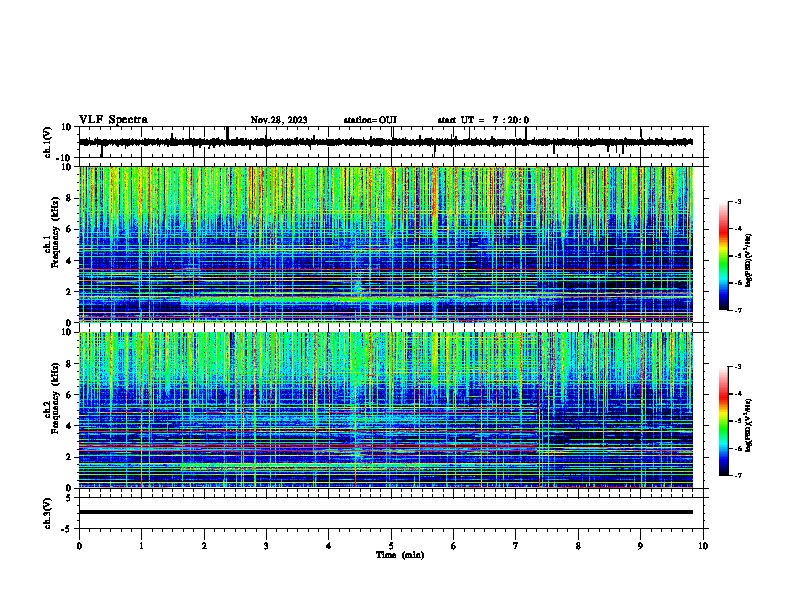Click the ch.1 spectrogram color bar
This screenshot has height=612, width=792.
724,256
